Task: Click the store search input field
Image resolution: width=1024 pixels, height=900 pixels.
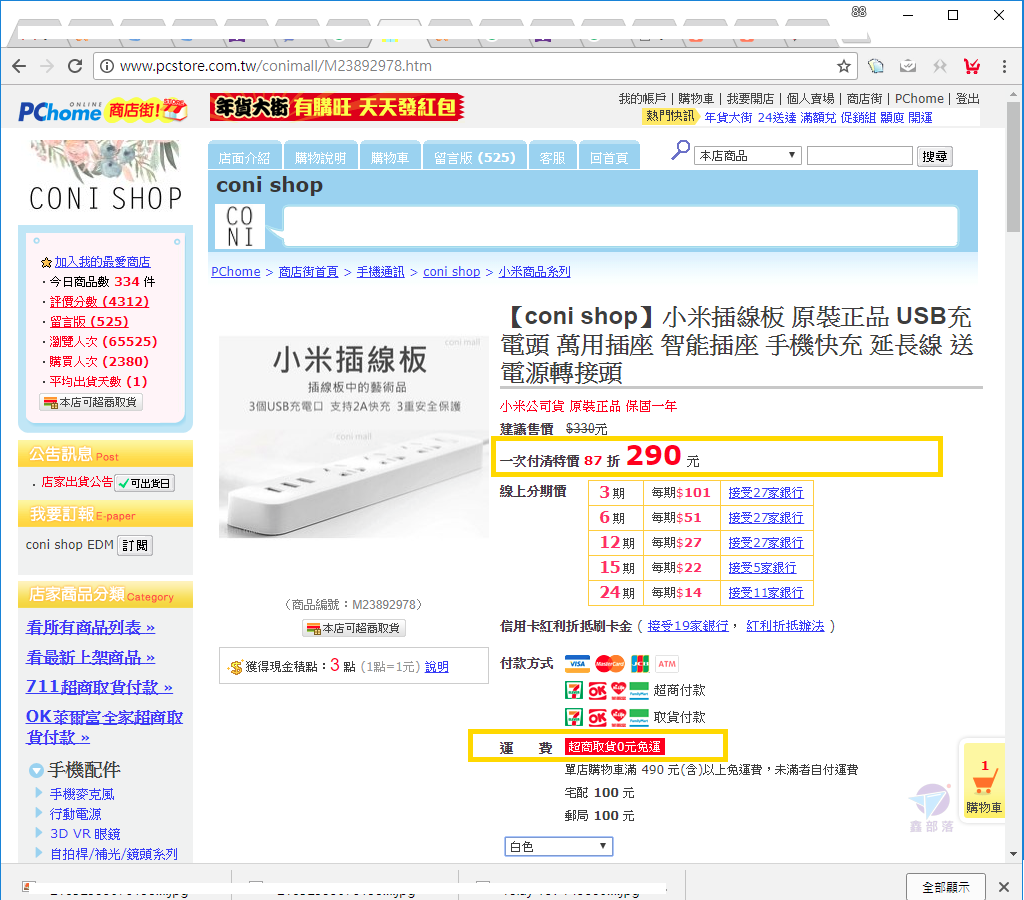Action: coord(859,155)
